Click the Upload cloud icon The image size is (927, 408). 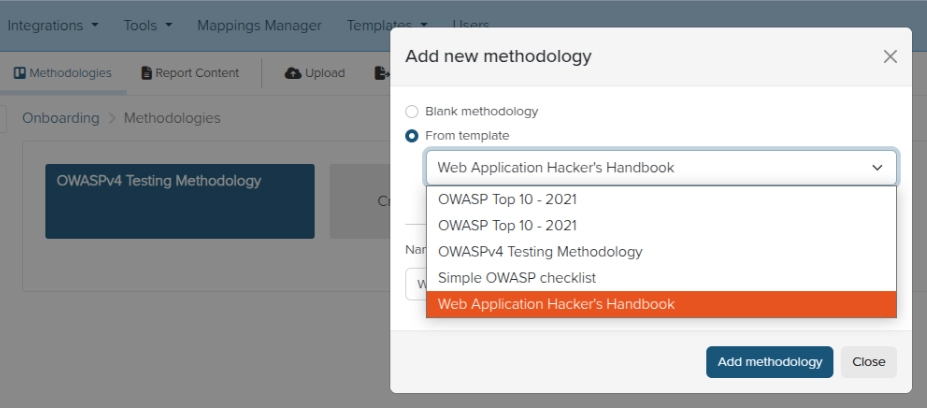[293, 73]
